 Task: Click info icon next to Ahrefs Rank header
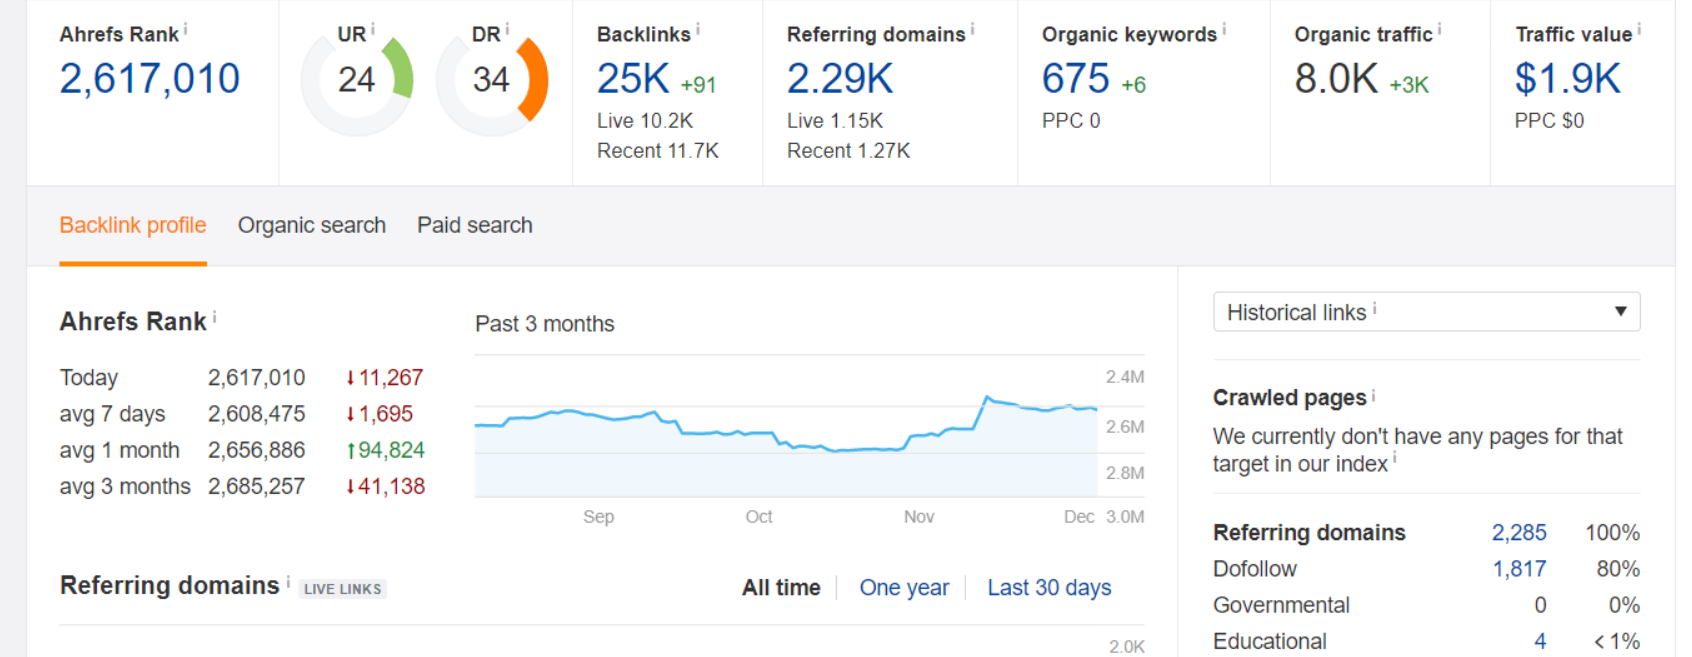(x=185, y=30)
